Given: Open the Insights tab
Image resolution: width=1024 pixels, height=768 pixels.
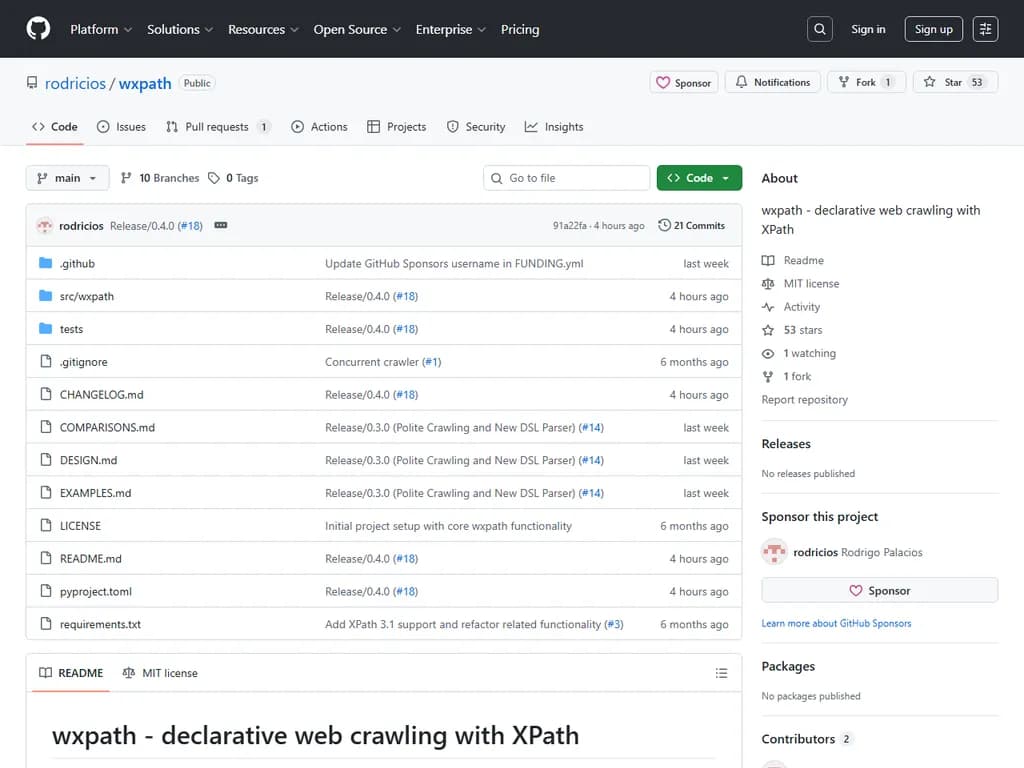Looking at the screenshot, I should [x=555, y=127].
